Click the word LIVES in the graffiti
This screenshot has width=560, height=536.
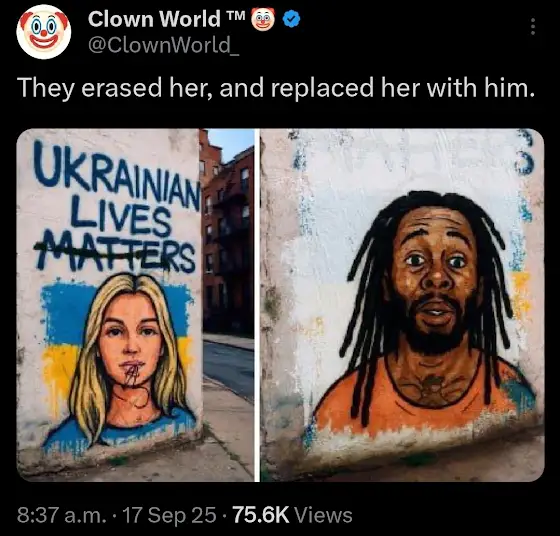[121, 219]
